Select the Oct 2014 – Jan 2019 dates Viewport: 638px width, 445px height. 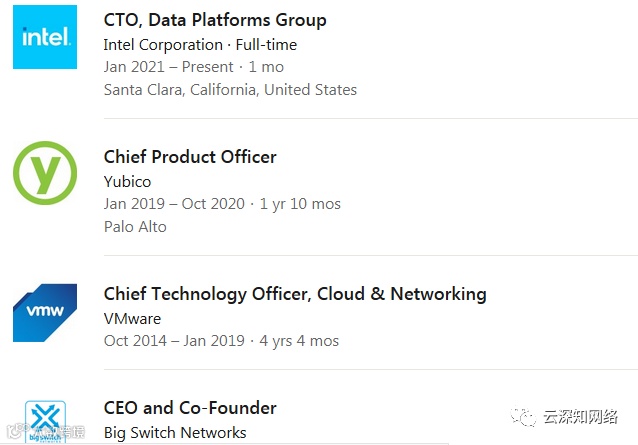[x=174, y=341]
